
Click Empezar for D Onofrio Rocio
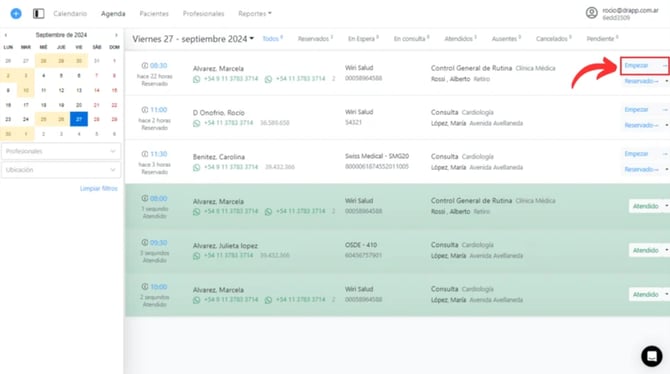(x=636, y=109)
